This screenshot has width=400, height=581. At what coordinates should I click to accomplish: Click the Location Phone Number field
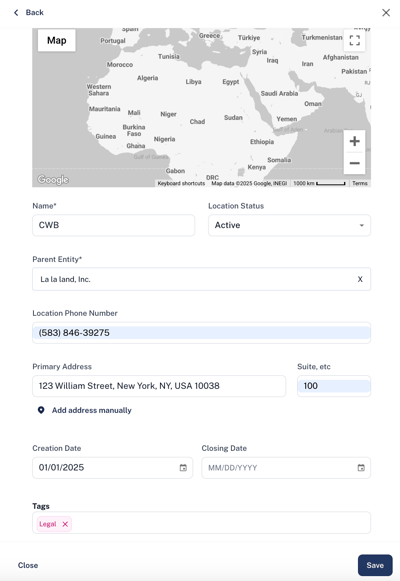click(x=201, y=333)
